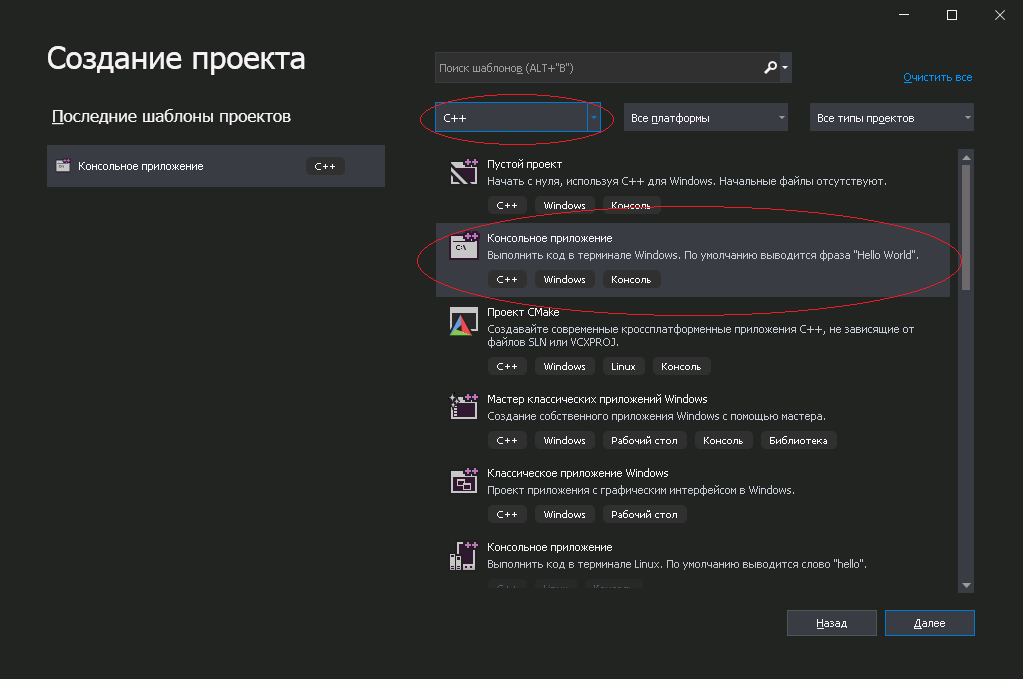Select the Пустой проект template title

525,164
